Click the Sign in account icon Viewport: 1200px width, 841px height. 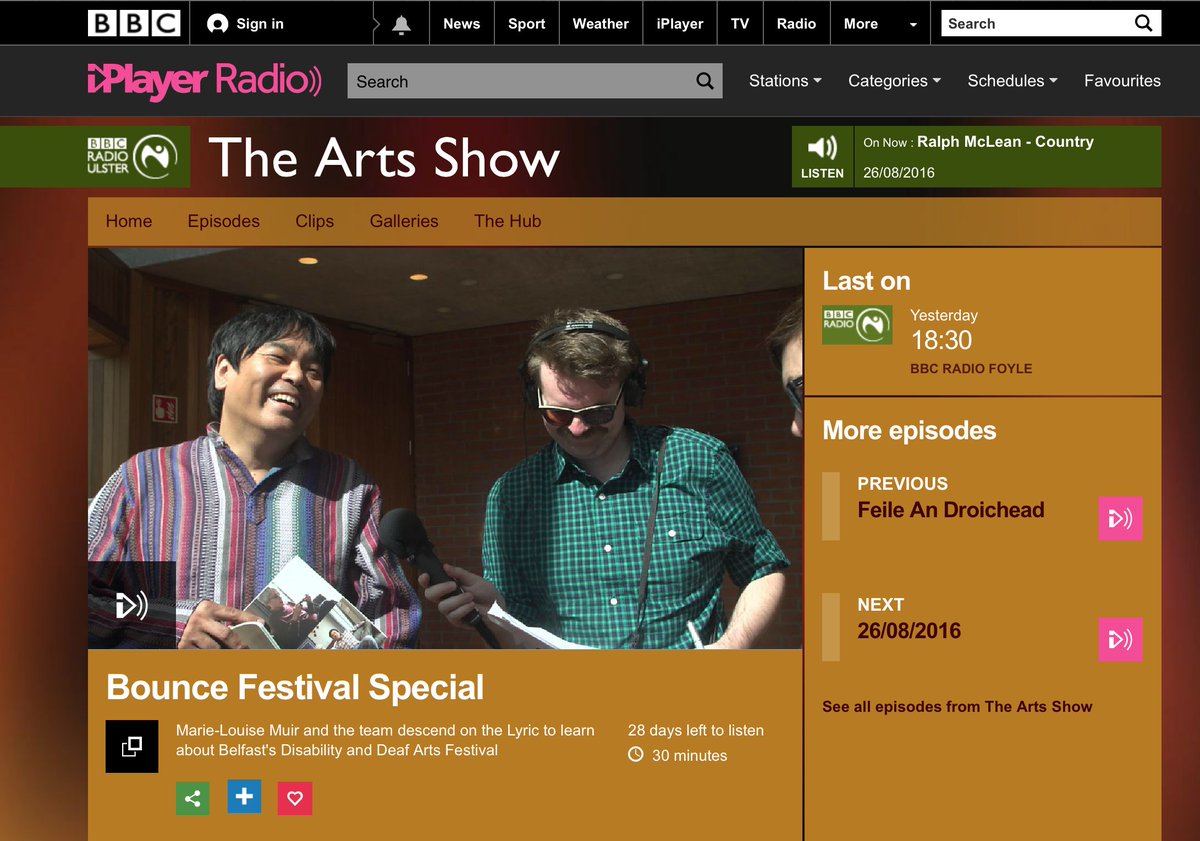click(x=217, y=23)
